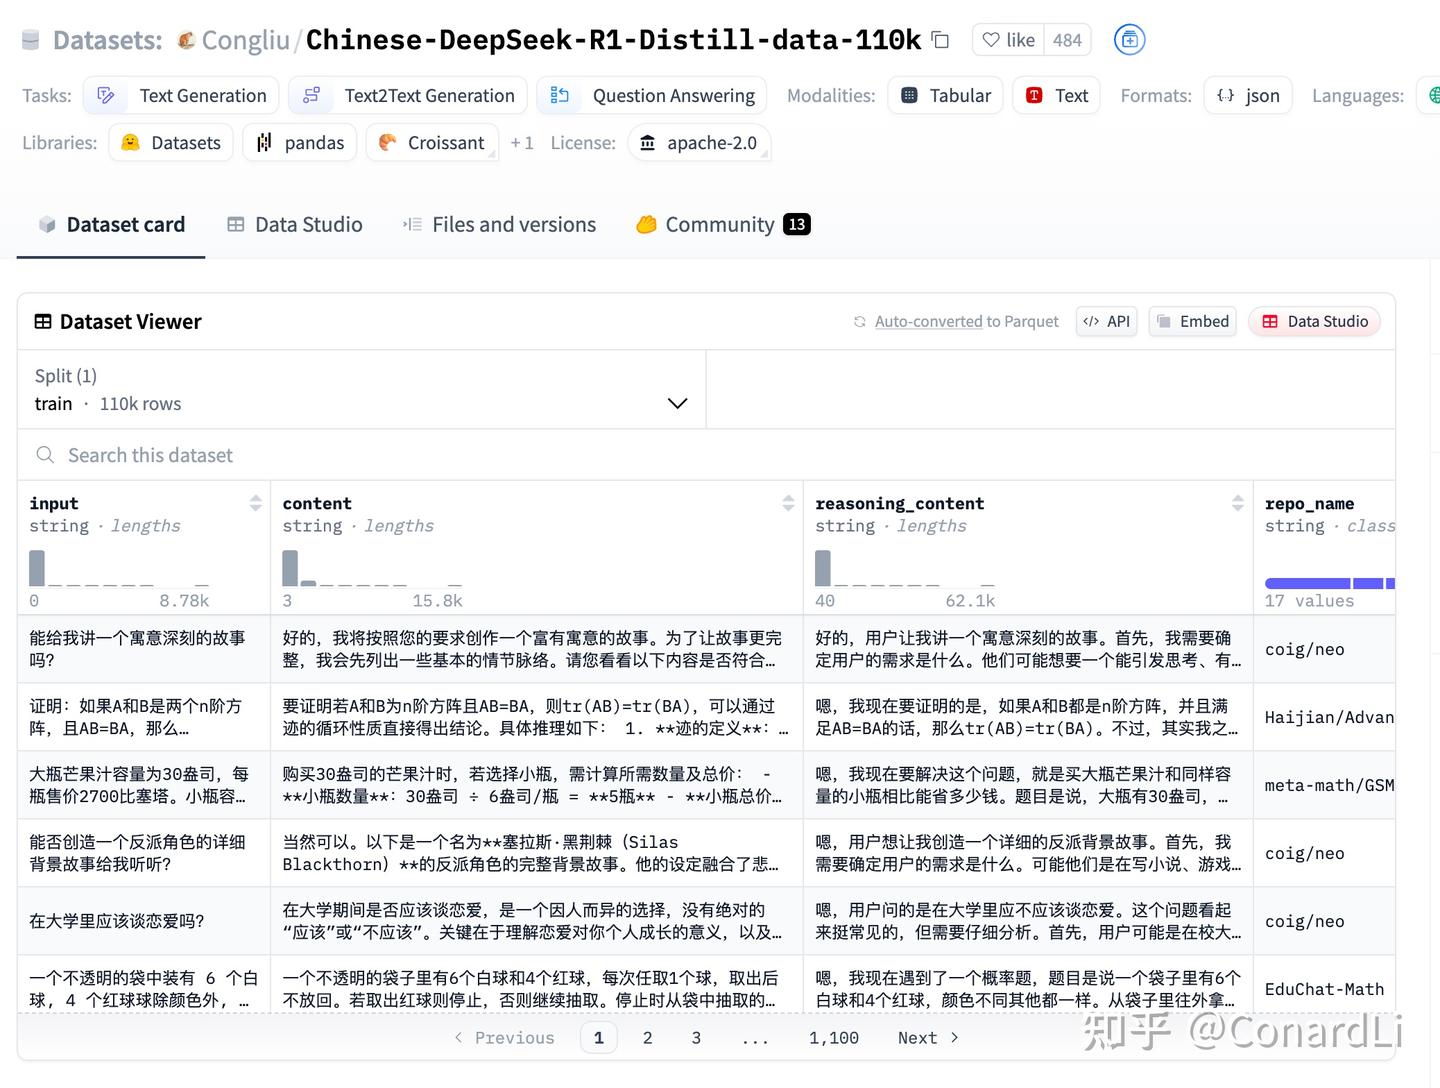Open the Community tab with 13 discussions

(718, 224)
